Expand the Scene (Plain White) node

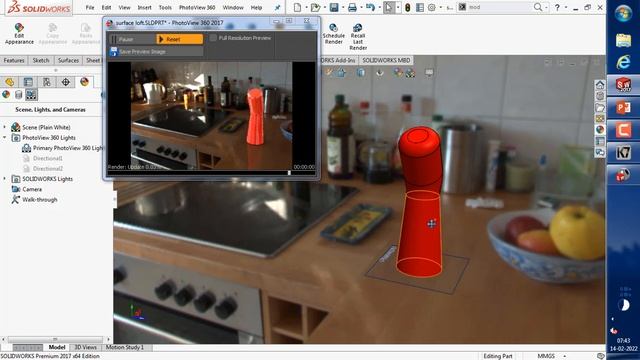click(4, 127)
